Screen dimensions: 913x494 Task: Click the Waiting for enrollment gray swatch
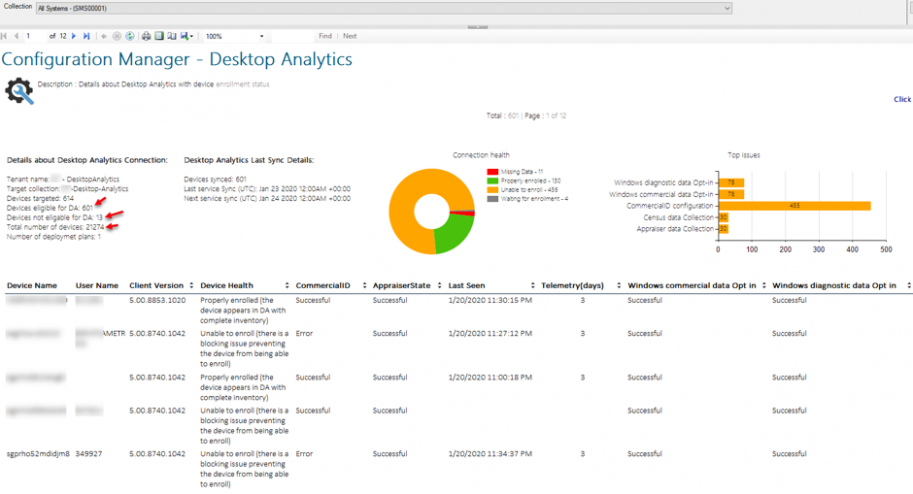pyautogui.click(x=493, y=199)
